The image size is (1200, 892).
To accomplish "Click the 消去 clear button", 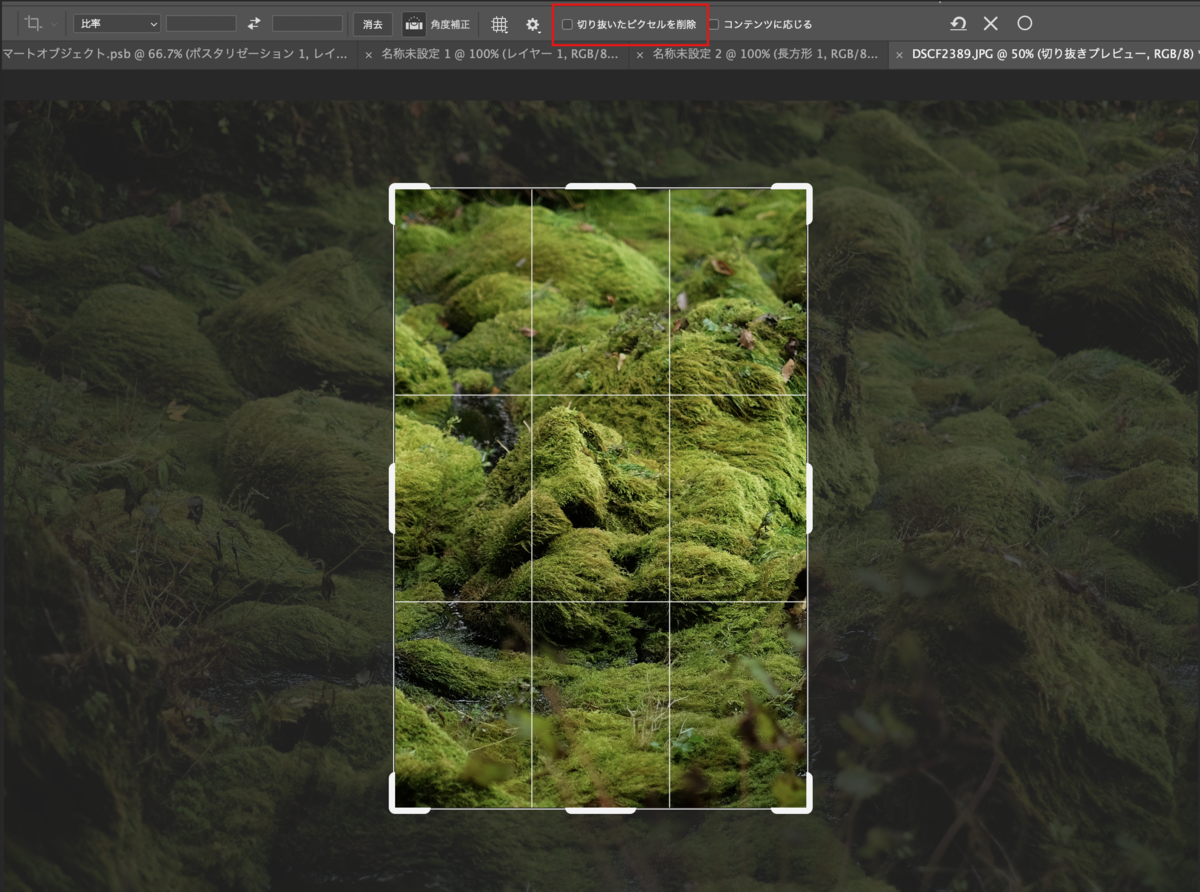I will 373,23.
